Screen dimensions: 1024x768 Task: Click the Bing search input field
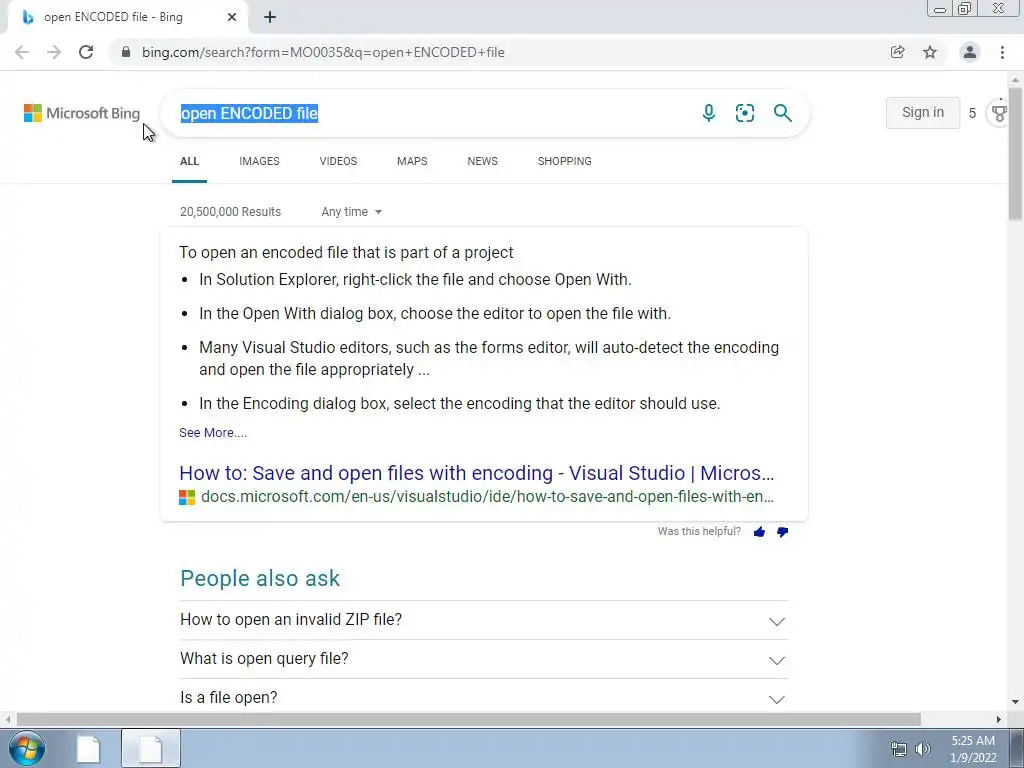click(431, 113)
